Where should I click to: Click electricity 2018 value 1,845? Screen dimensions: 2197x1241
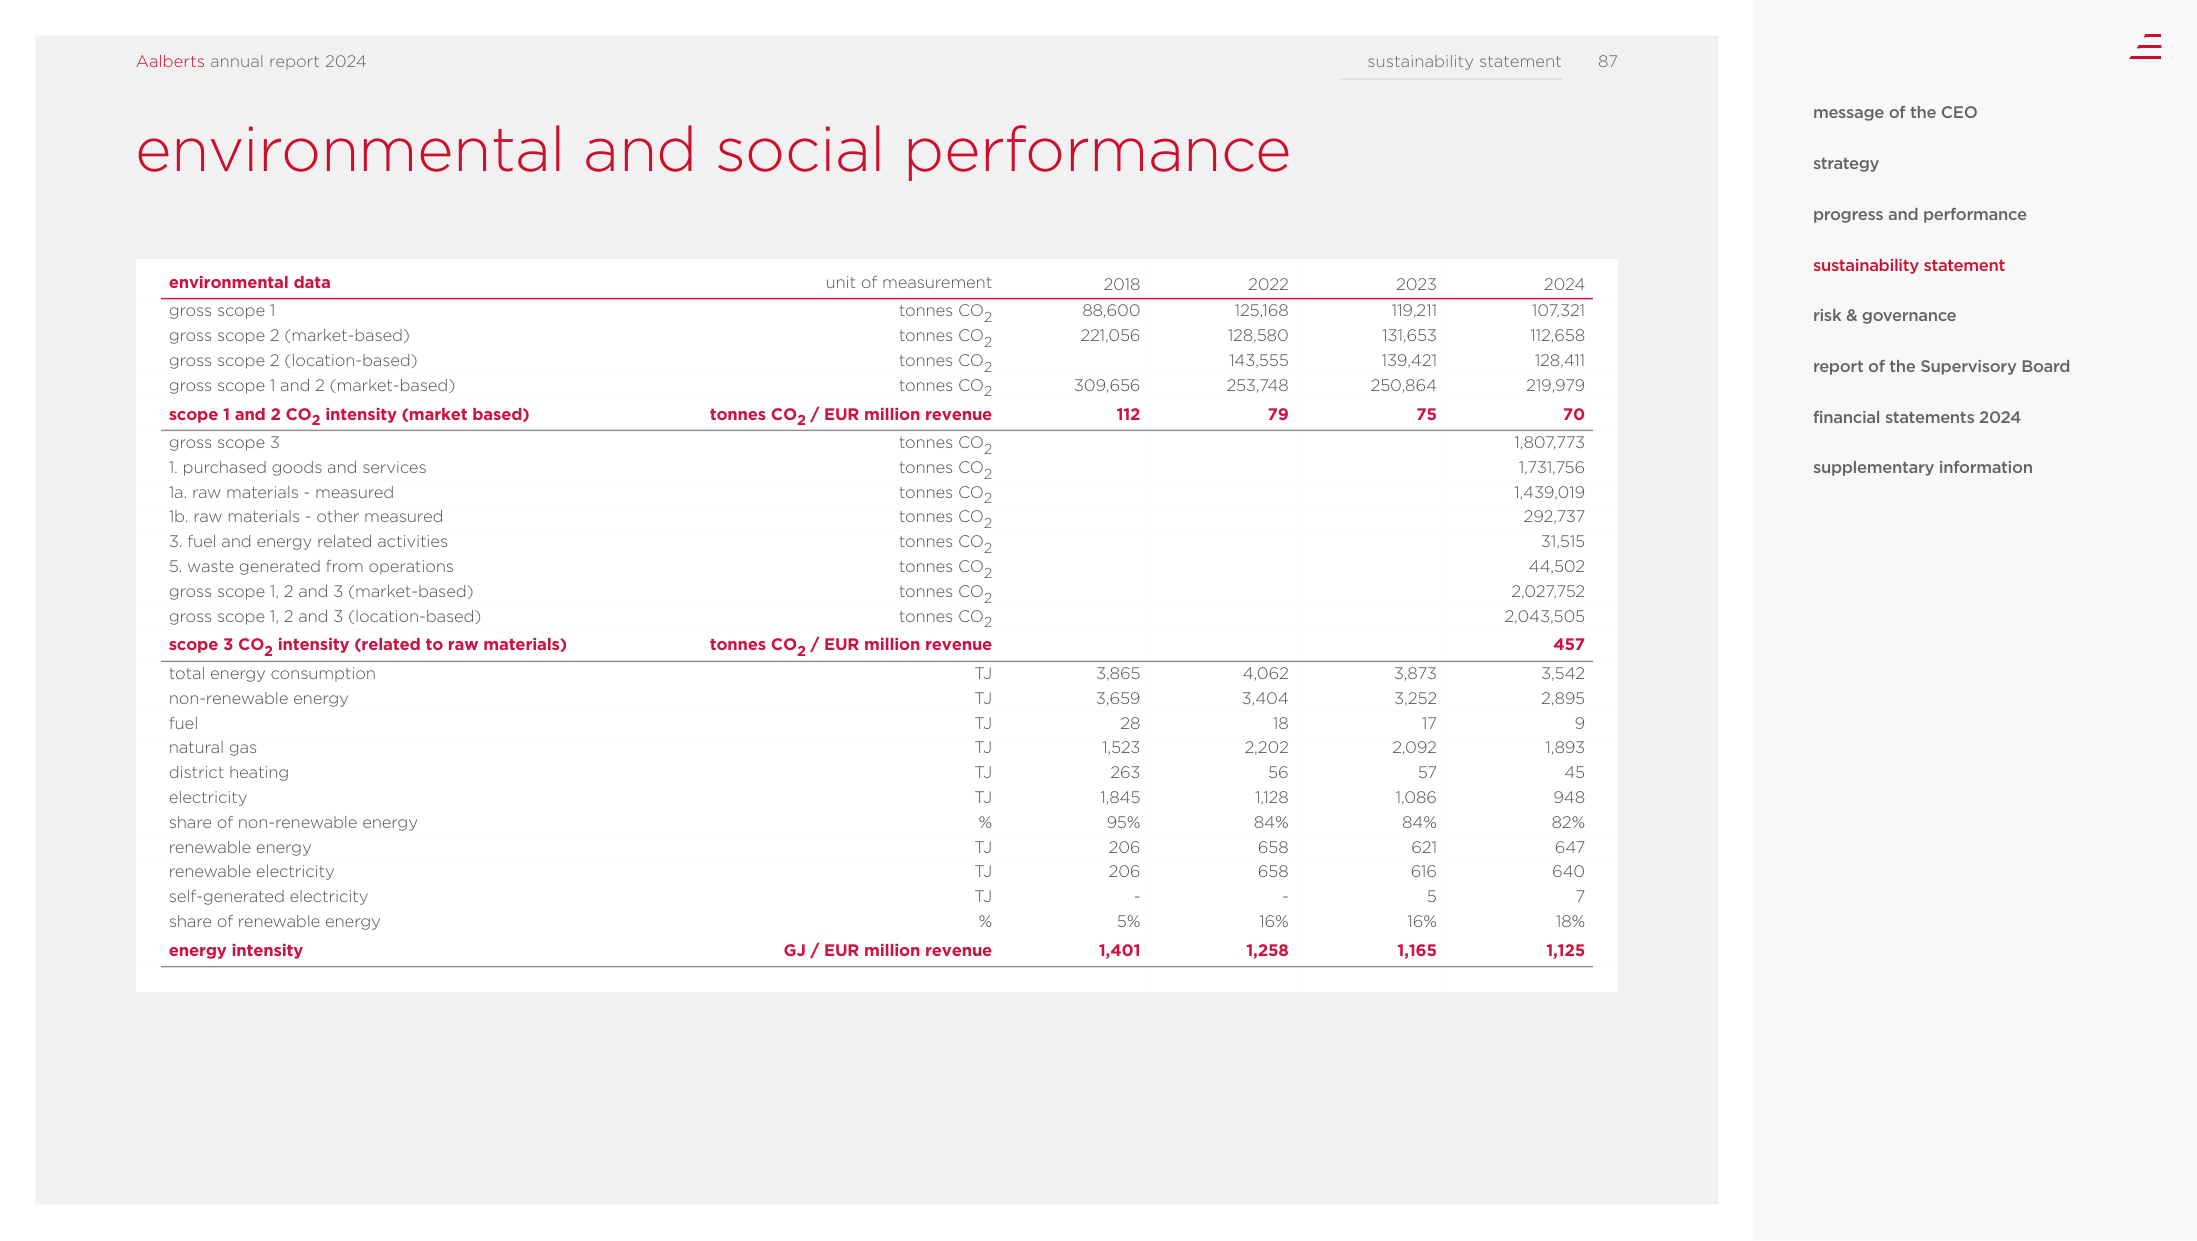pyautogui.click(x=1120, y=797)
